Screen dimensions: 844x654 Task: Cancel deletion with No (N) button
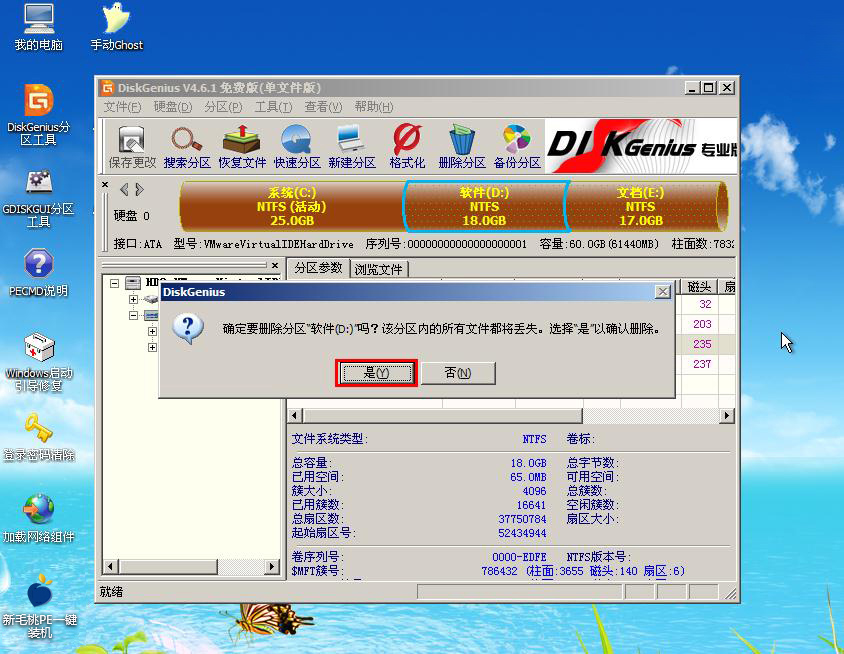[458, 372]
